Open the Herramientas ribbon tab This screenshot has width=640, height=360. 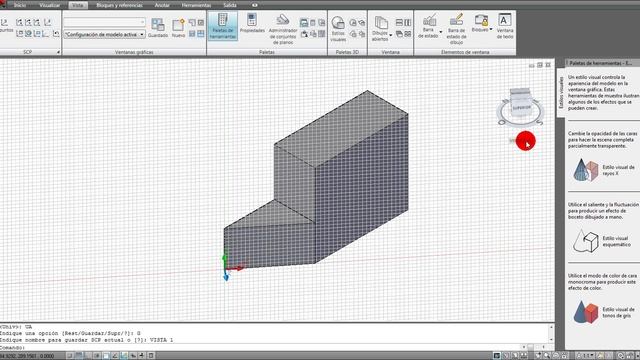click(x=196, y=5)
